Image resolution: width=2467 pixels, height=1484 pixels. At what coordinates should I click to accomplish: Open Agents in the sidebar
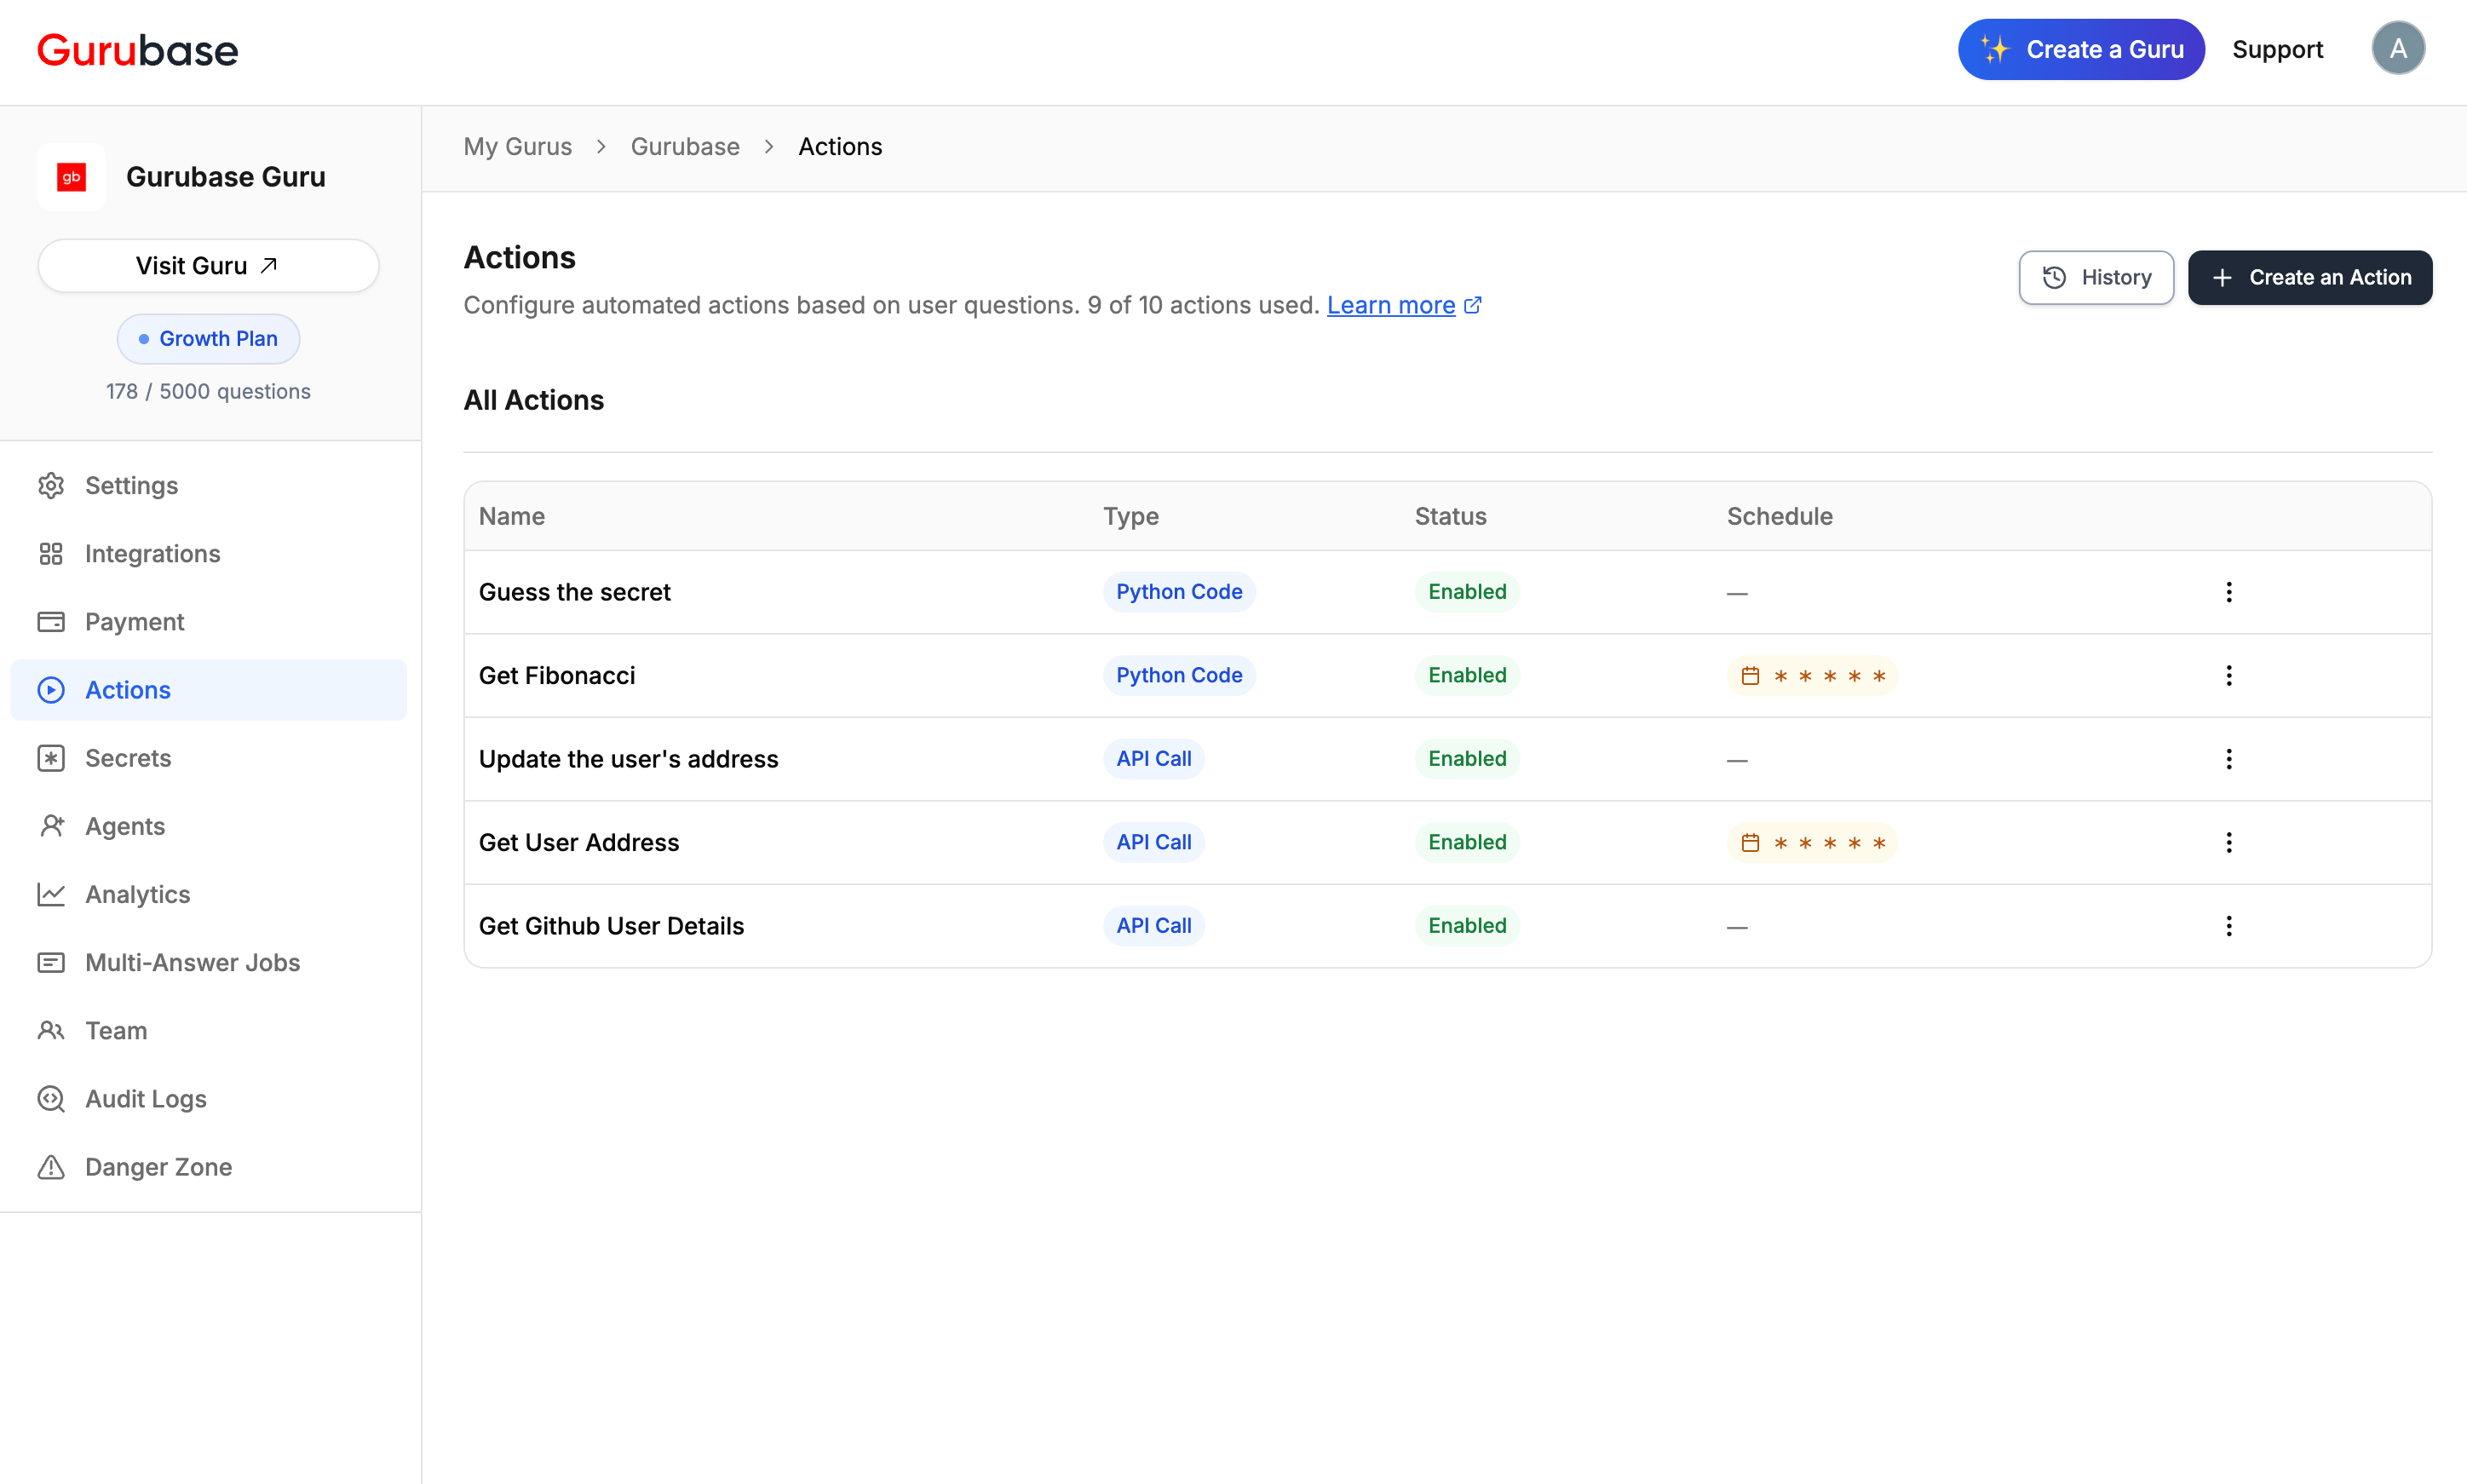208,826
